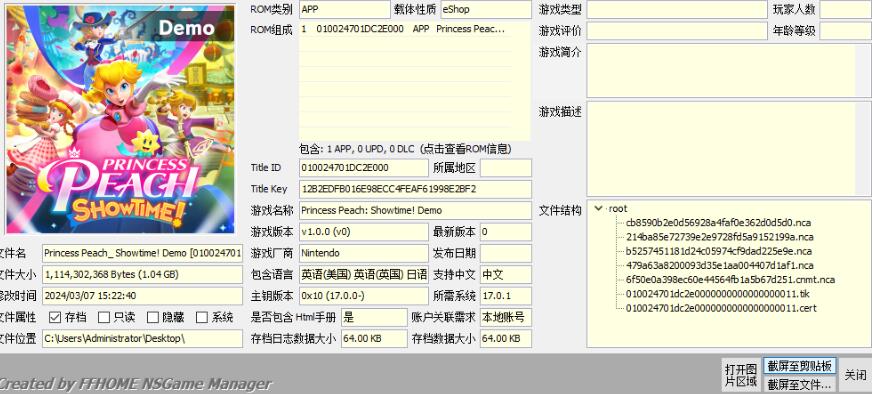This screenshot has width=872, height=394.
Task: Click the 最新版本 field showing 0
Action: (x=506, y=232)
